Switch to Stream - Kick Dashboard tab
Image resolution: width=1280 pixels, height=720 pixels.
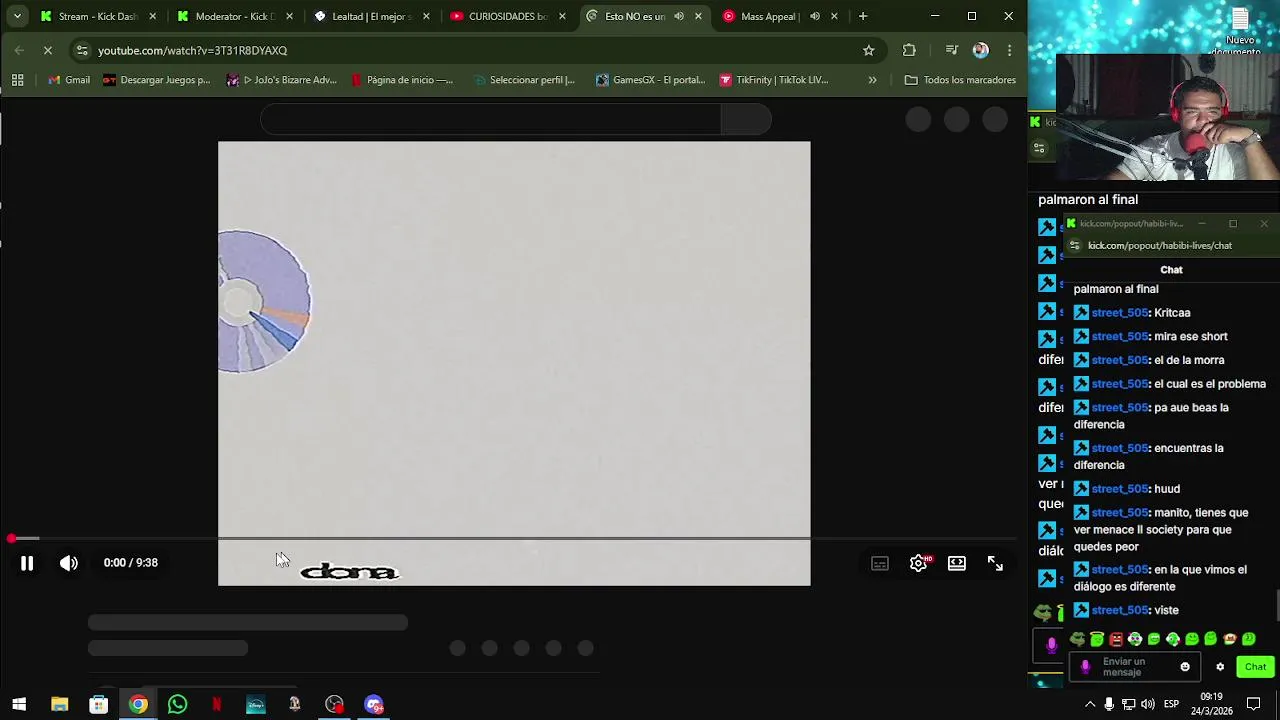(x=96, y=16)
